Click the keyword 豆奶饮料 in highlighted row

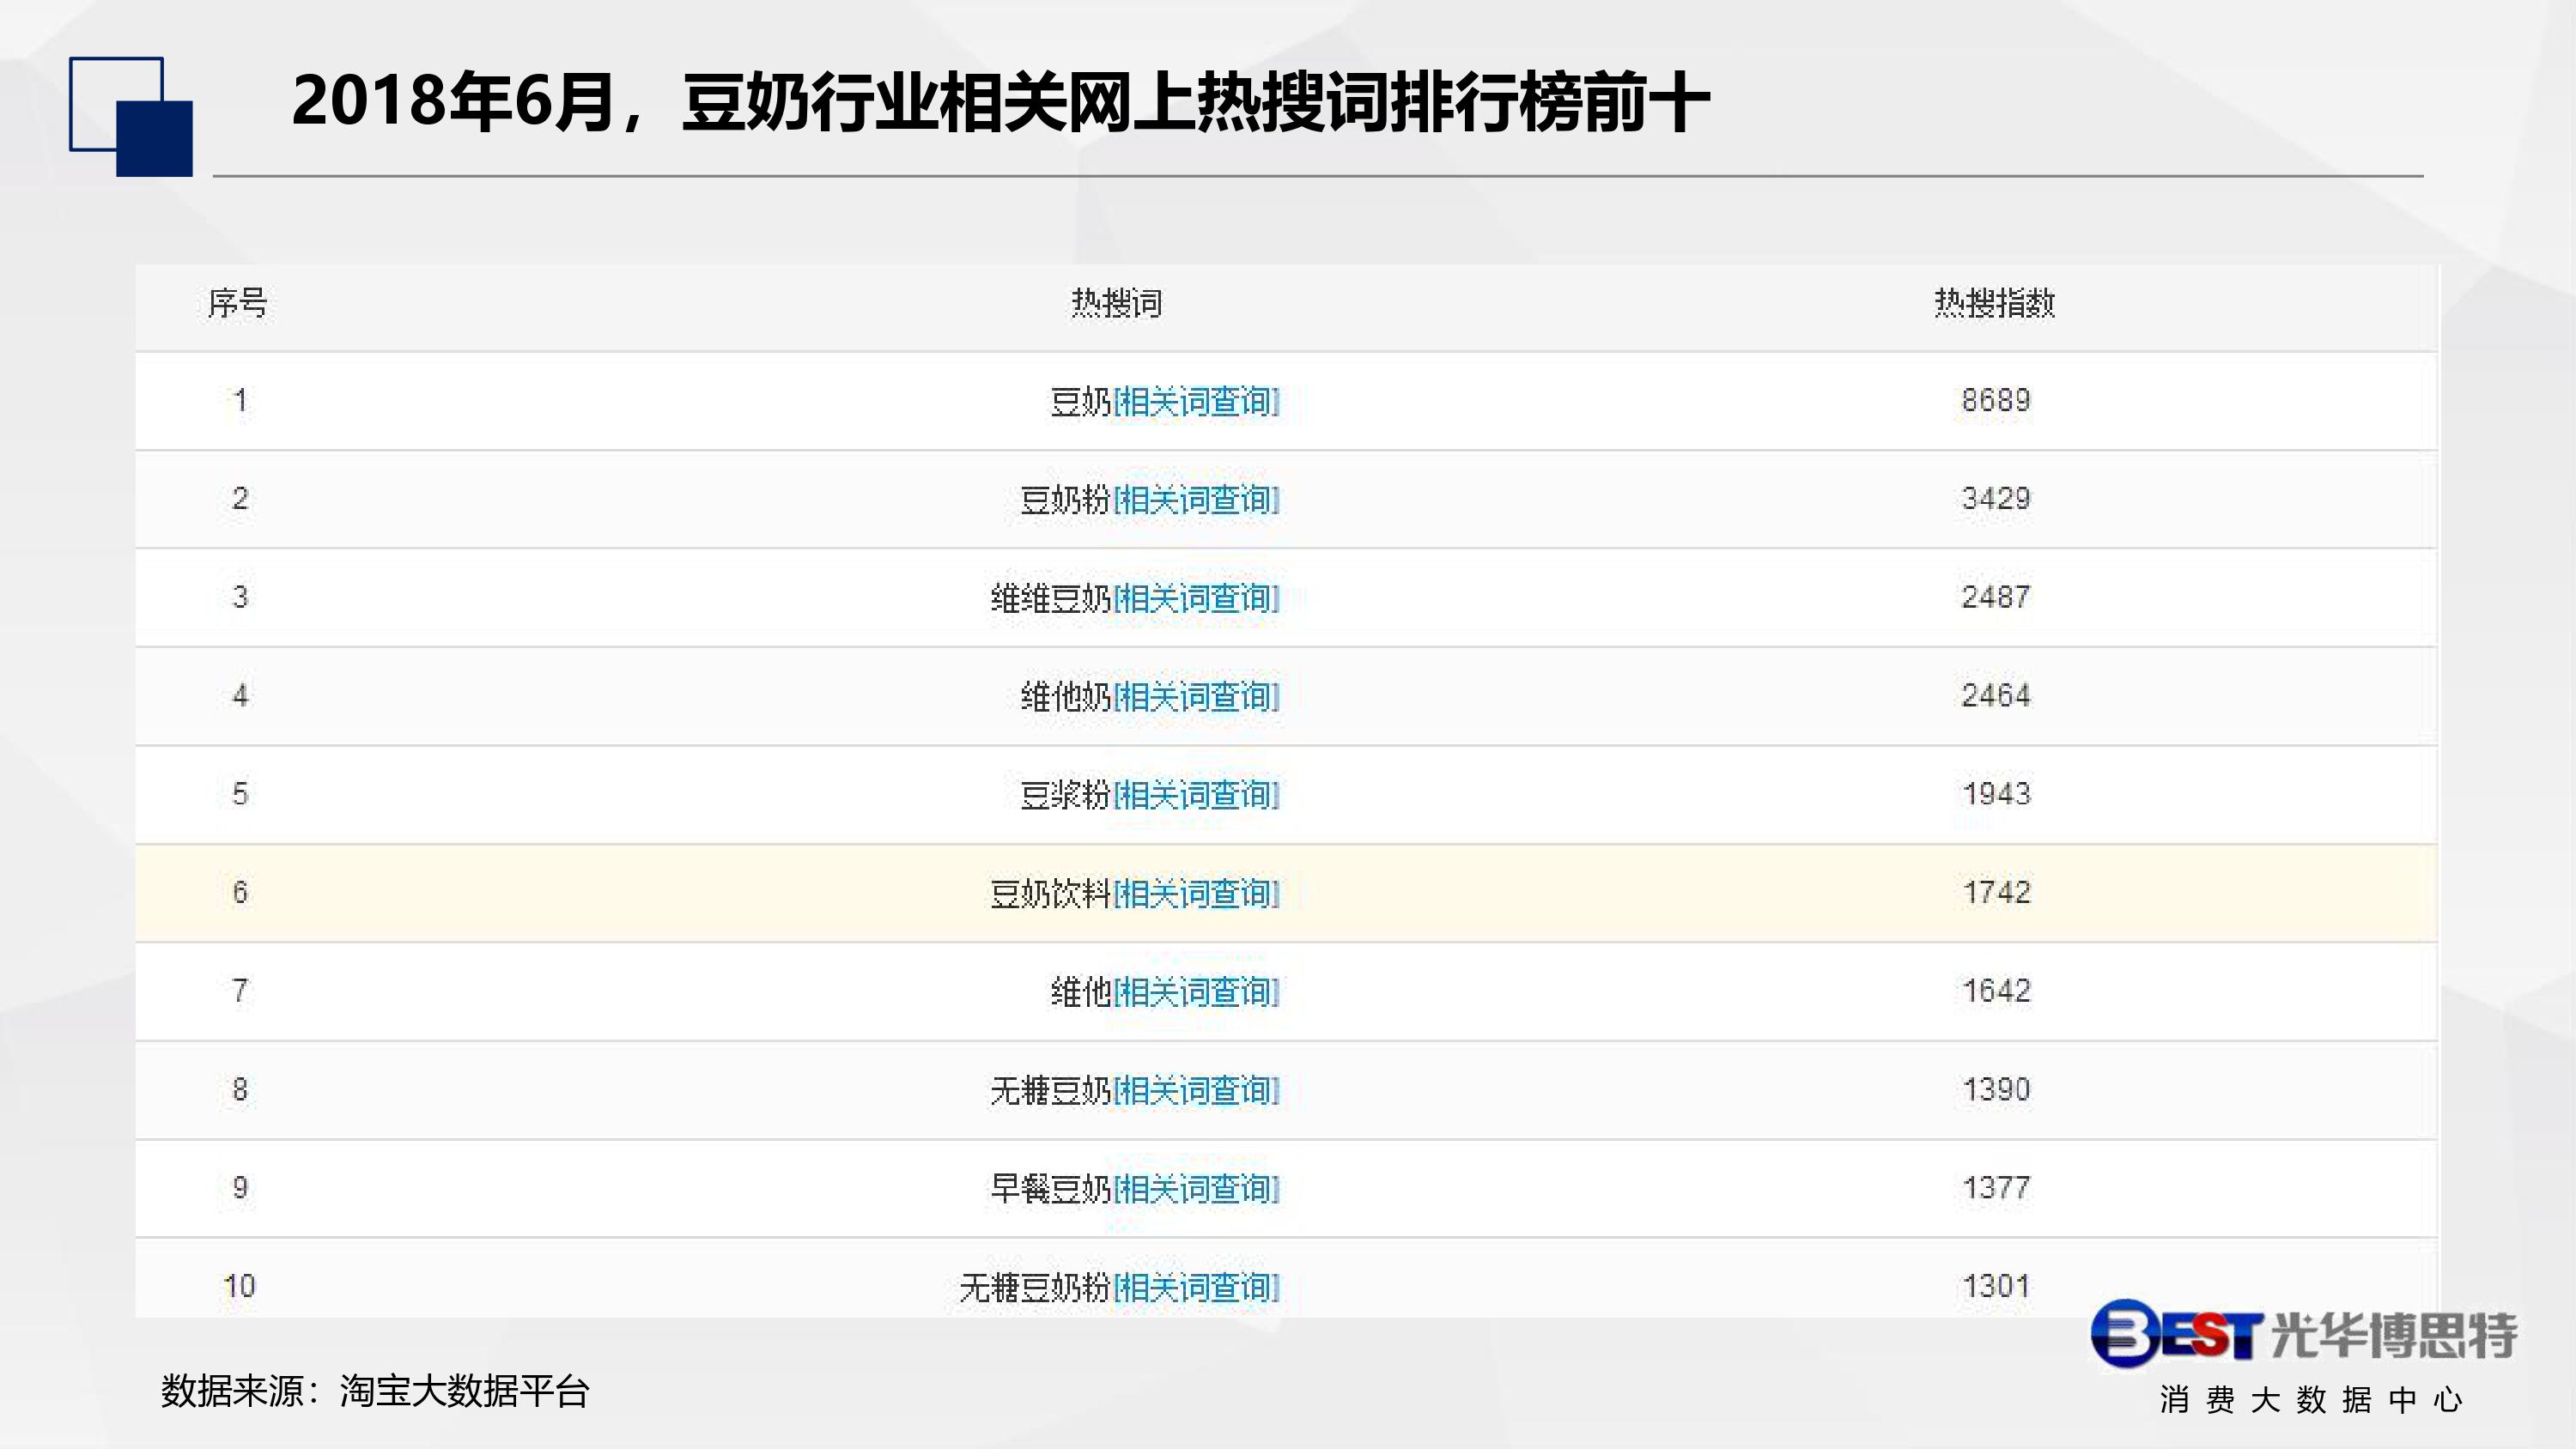(1051, 893)
